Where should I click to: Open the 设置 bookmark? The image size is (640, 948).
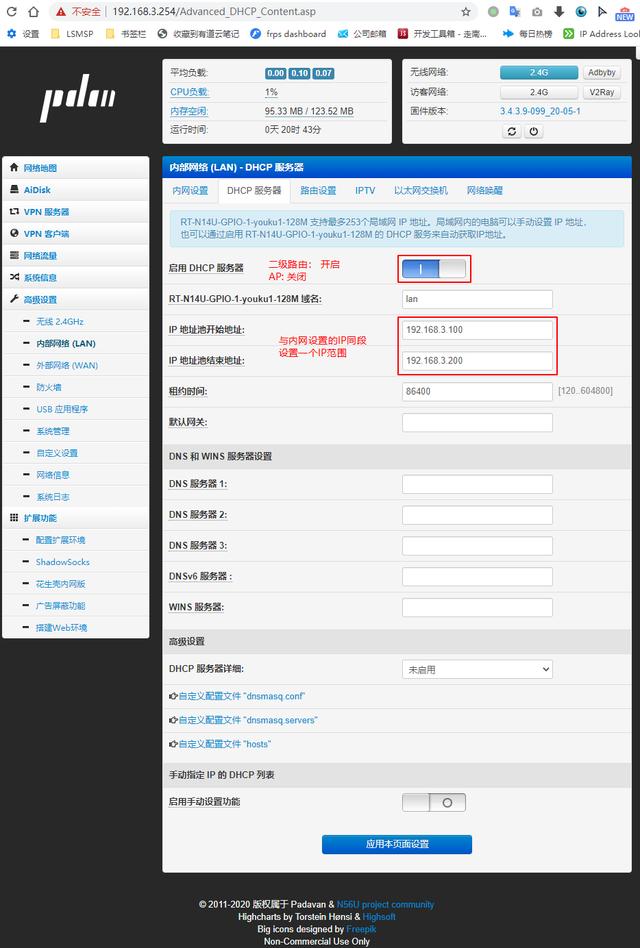pos(23,34)
